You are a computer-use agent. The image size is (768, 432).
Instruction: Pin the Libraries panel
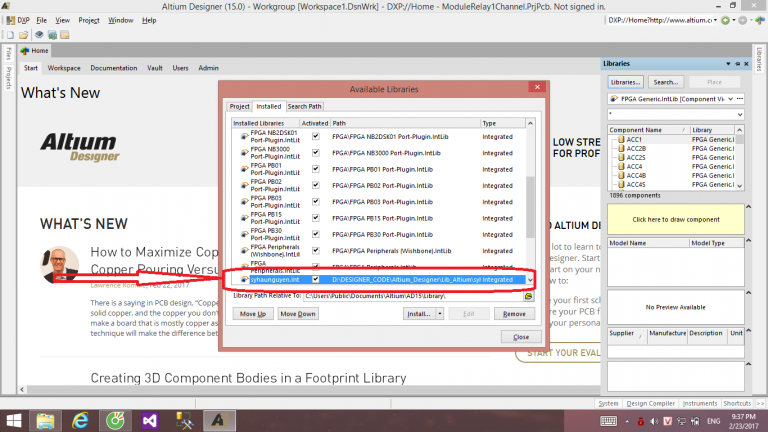[738, 64]
